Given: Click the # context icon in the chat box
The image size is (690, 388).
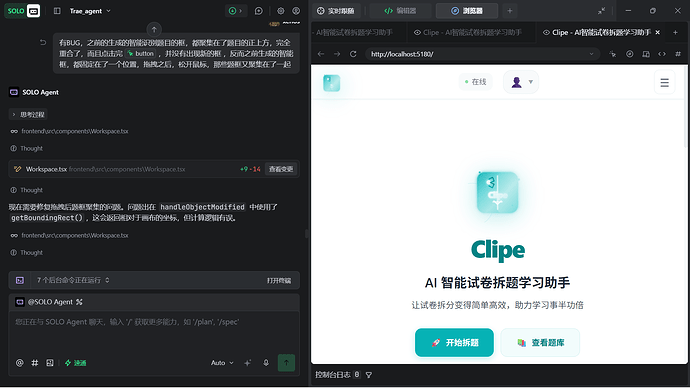Looking at the screenshot, I should pyautogui.click(x=35, y=363).
